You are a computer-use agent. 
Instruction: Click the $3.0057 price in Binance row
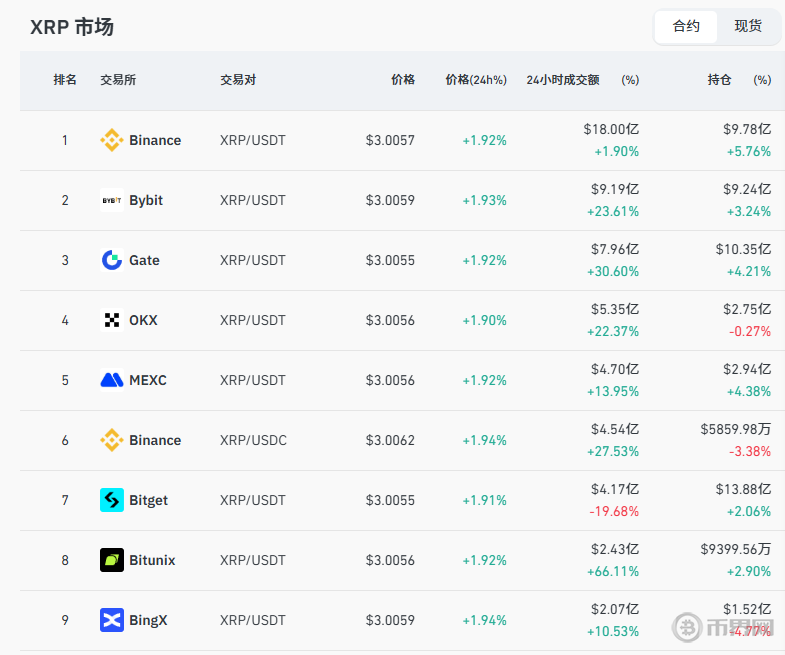[390, 140]
